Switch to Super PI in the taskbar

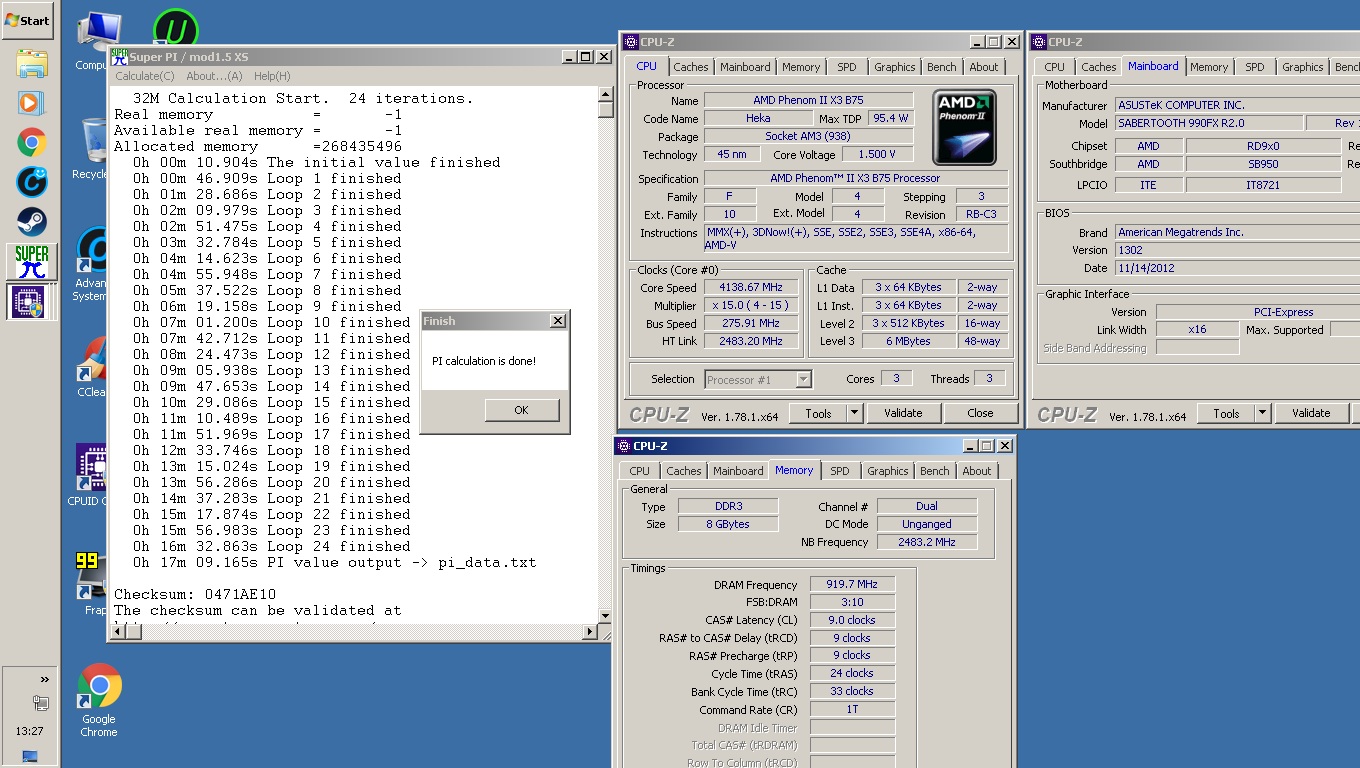(32, 262)
